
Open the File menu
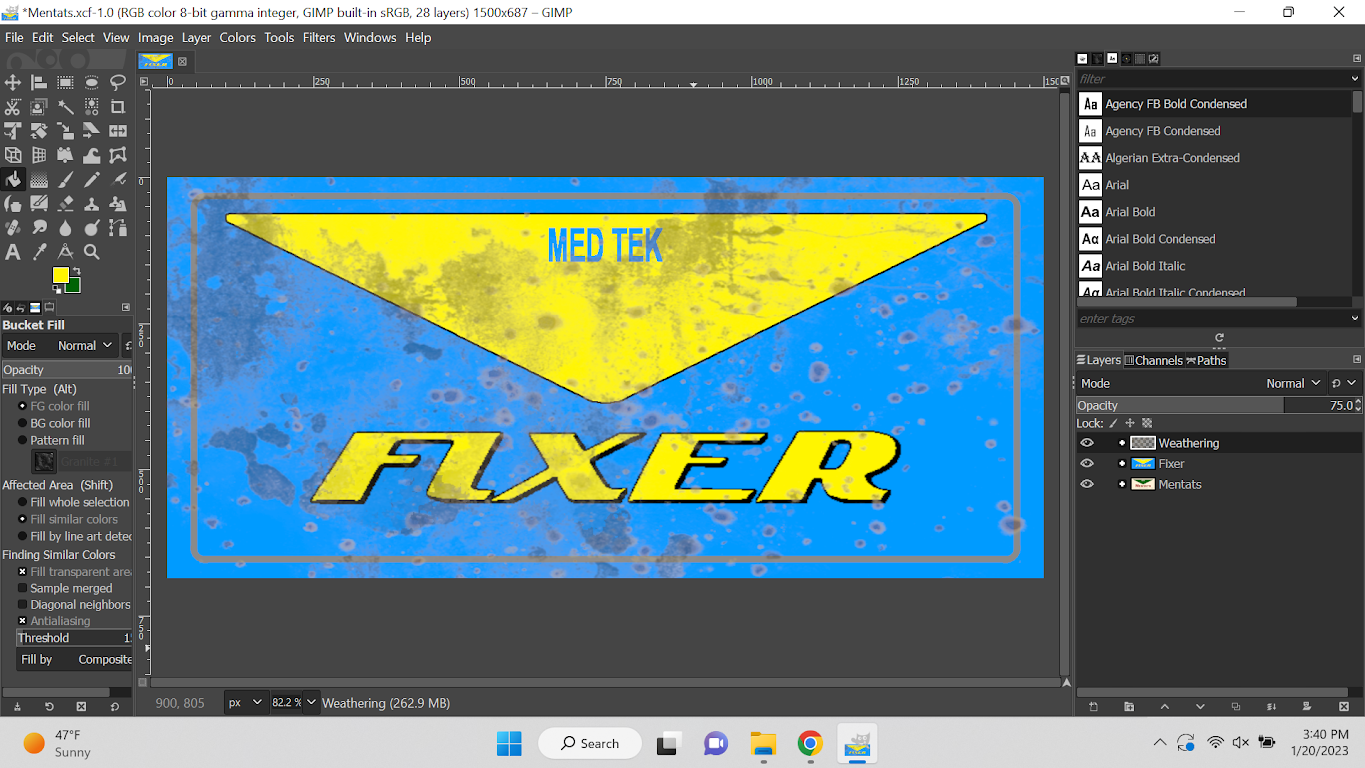pos(14,37)
